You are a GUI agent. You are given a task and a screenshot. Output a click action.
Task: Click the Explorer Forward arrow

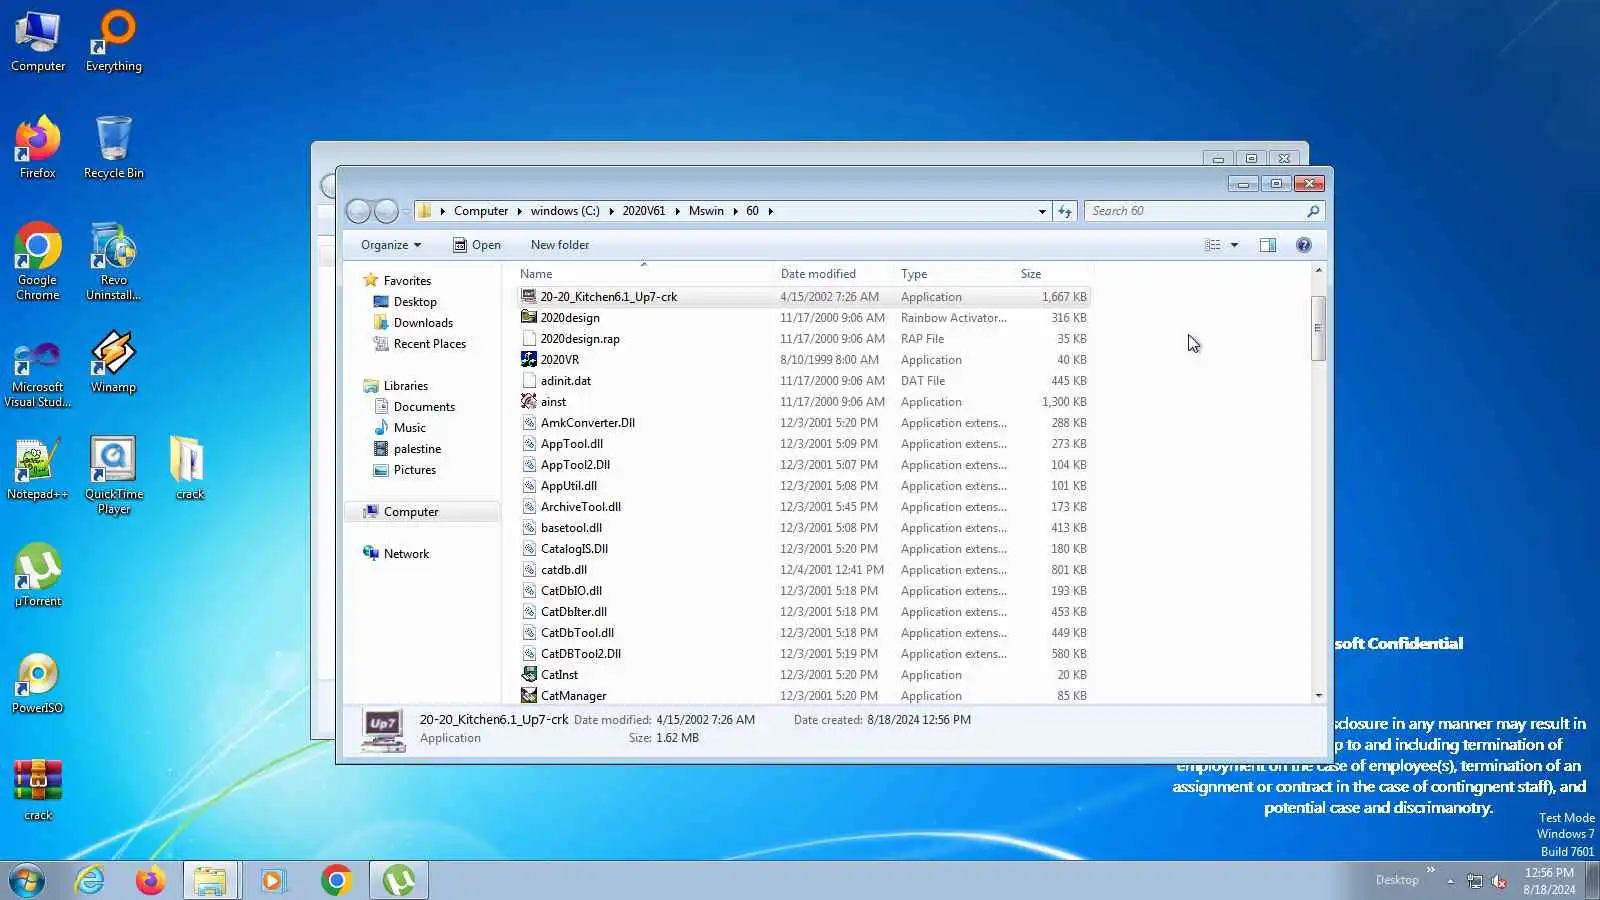(386, 211)
